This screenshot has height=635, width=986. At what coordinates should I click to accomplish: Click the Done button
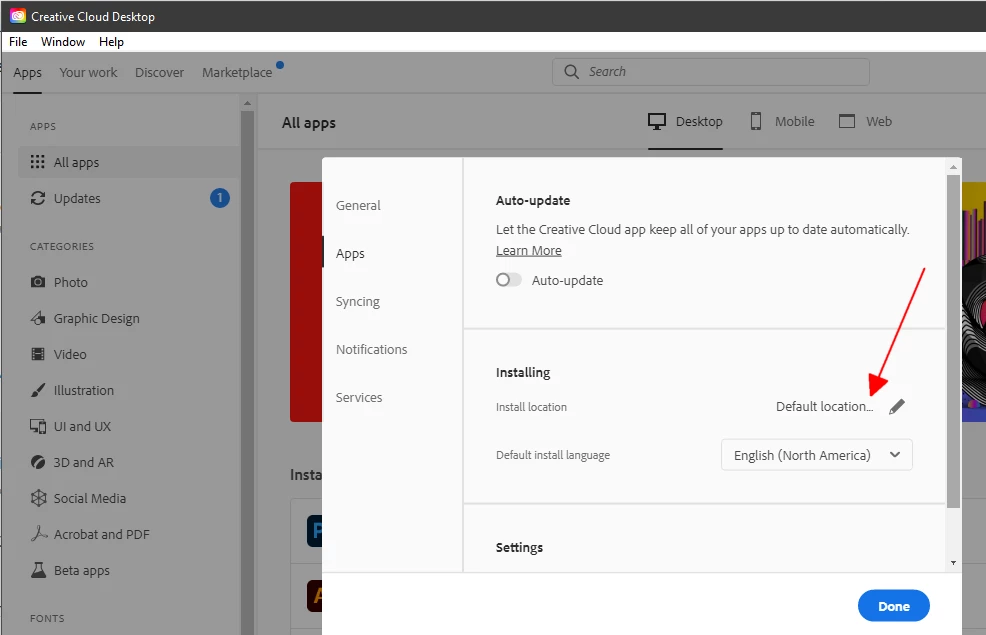click(x=894, y=606)
